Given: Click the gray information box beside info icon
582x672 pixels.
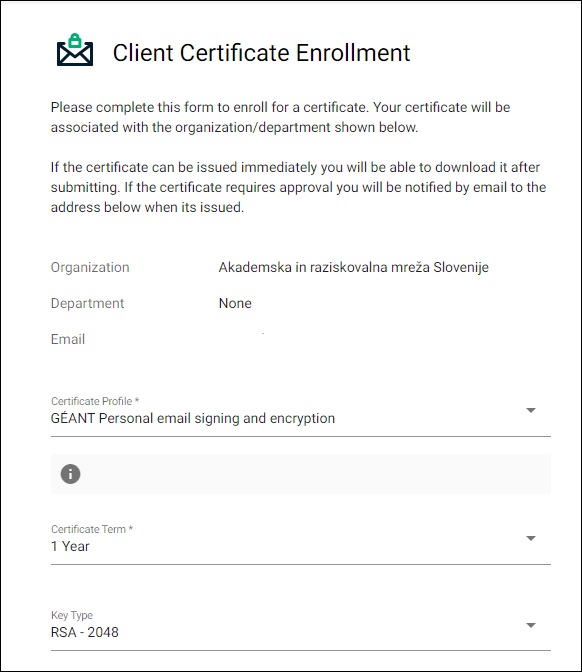Looking at the screenshot, I should pyautogui.click(x=301, y=474).
